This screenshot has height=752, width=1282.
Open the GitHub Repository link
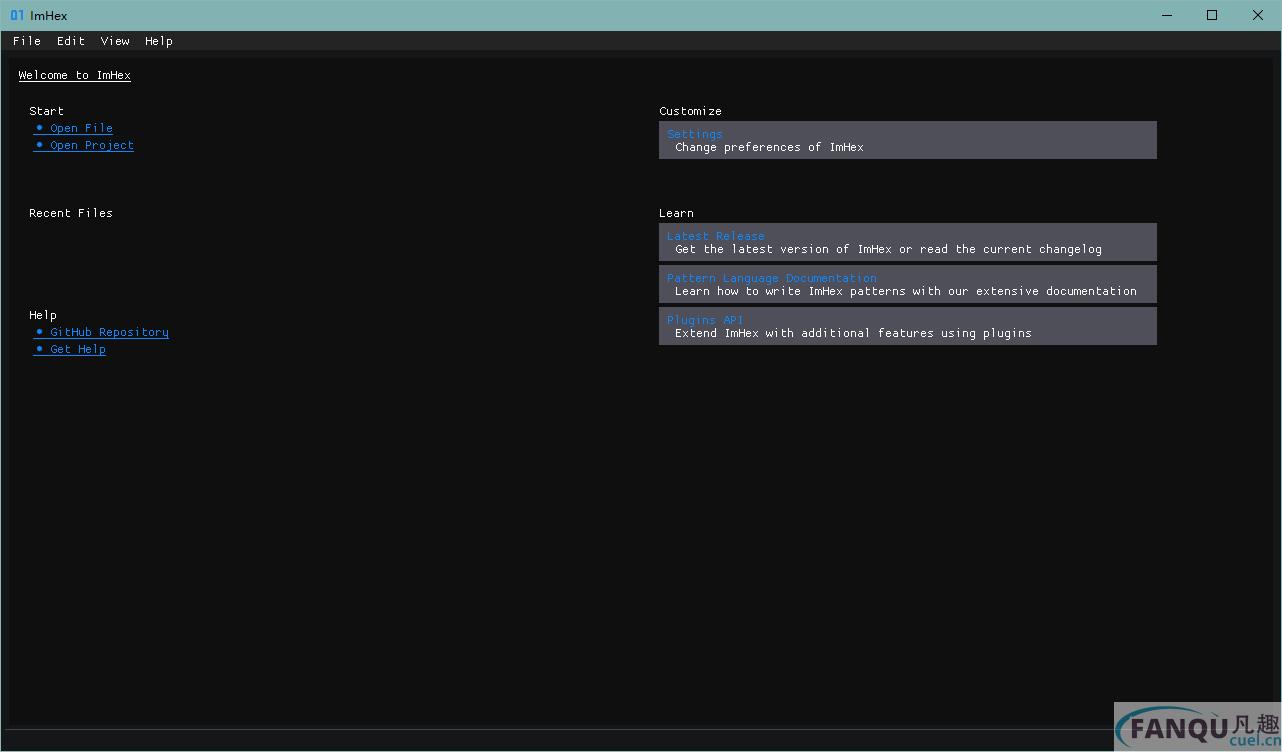point(101,332)
